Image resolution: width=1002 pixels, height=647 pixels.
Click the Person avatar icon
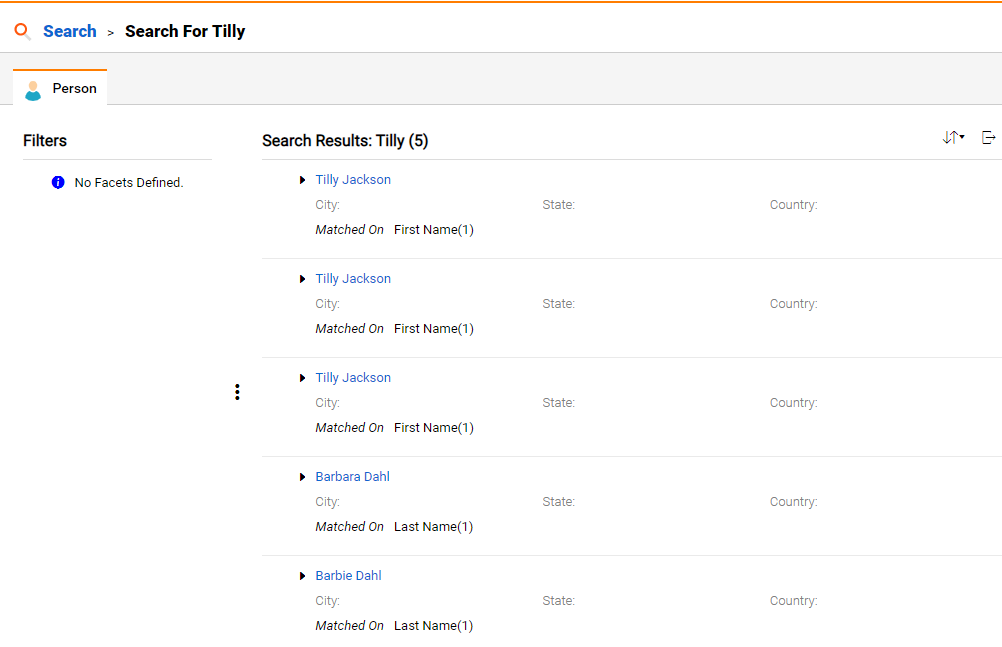click(33, 90)
